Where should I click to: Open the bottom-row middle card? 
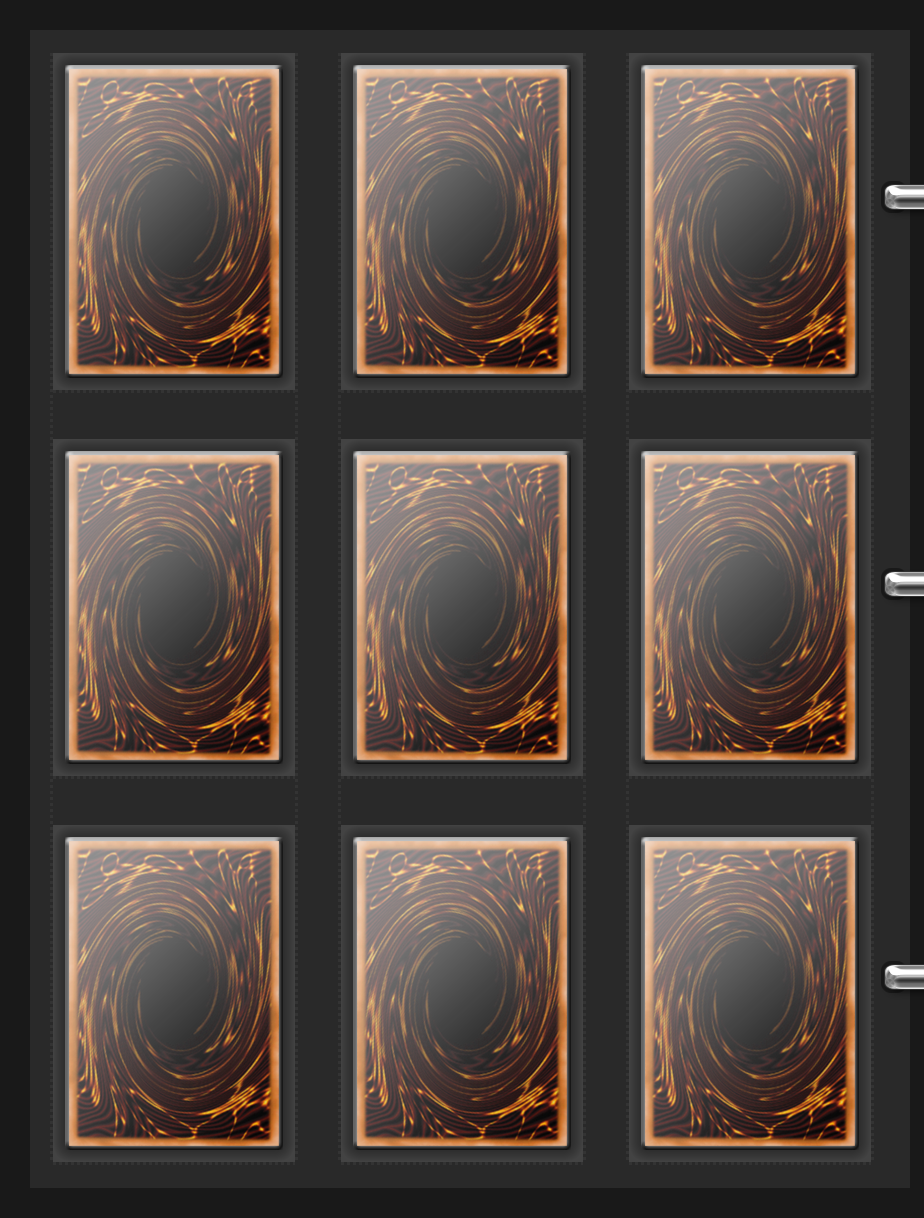pyautogui.click(x=461, y=993)
